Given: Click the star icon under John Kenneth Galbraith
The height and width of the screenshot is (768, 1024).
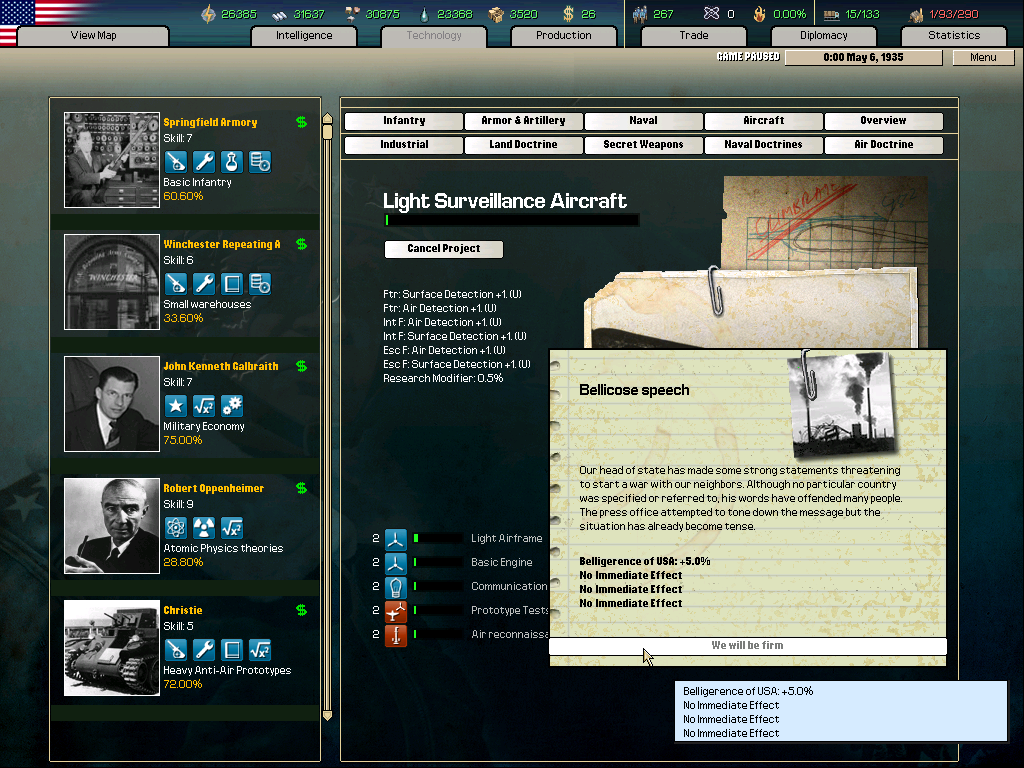Looking at the screenshot, I should (x=176, y=406).
